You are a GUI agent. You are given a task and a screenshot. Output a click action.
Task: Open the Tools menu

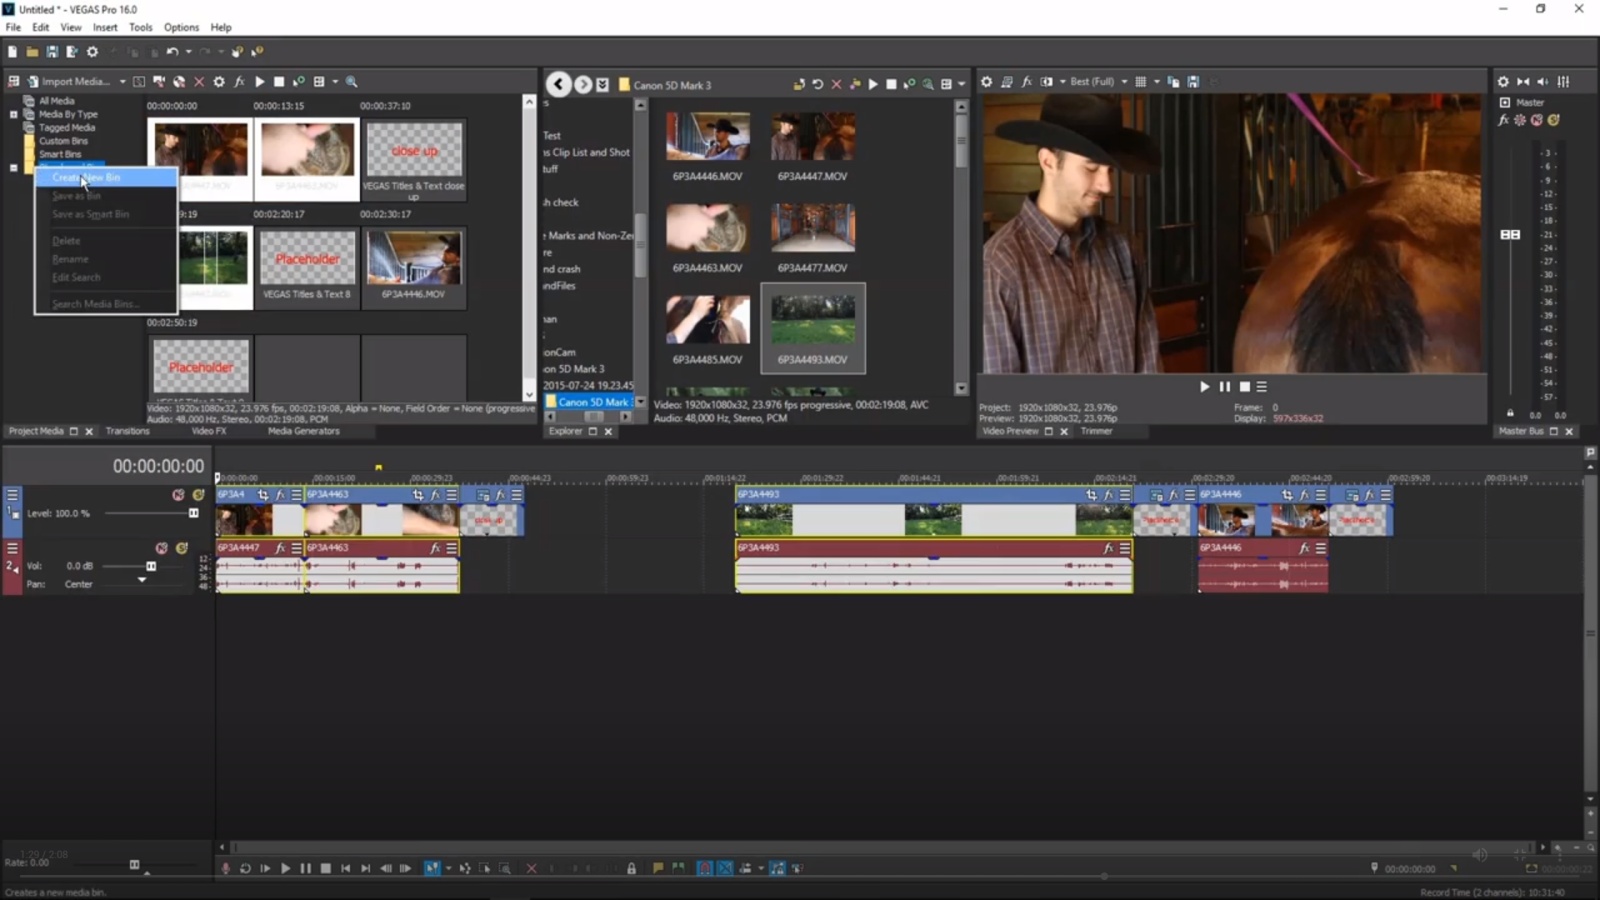141,27
